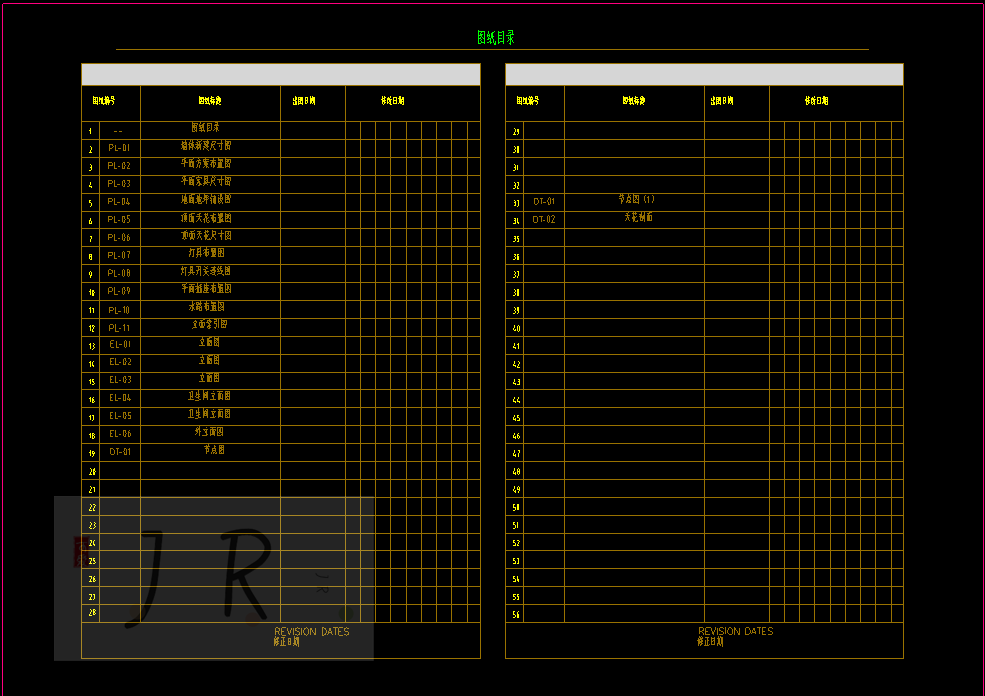Select 卫生间立面图 title in EL-05 row

click(x=209, y=414)
